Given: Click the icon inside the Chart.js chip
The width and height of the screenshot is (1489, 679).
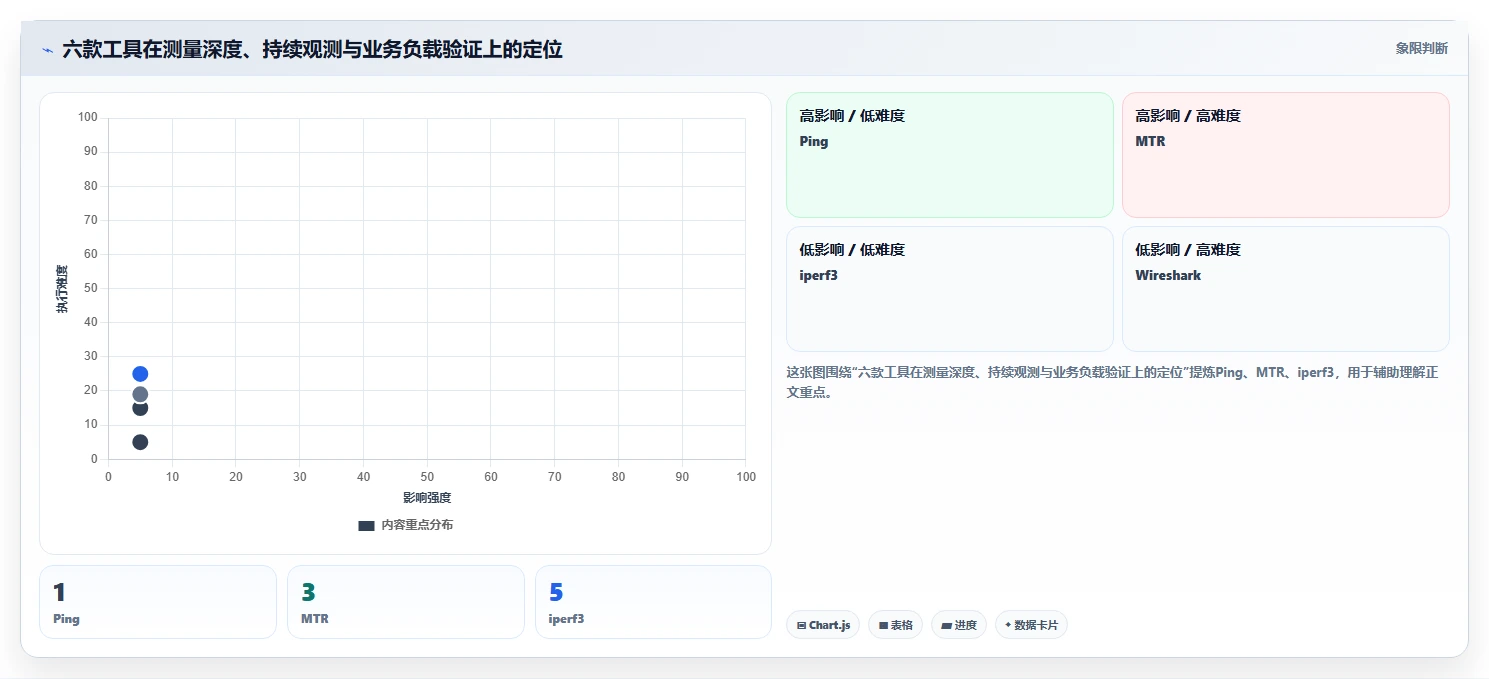Looking at the screenshot, I should tap(802, 626).
